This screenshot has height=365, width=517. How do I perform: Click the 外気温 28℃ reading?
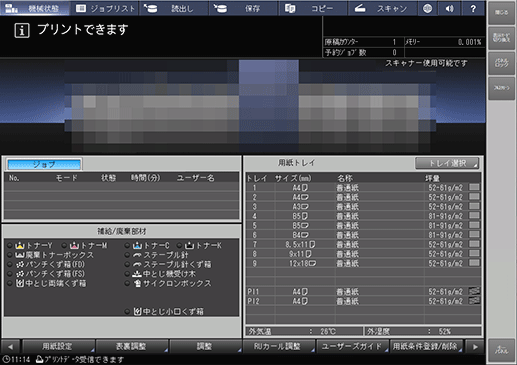(304, 331)
